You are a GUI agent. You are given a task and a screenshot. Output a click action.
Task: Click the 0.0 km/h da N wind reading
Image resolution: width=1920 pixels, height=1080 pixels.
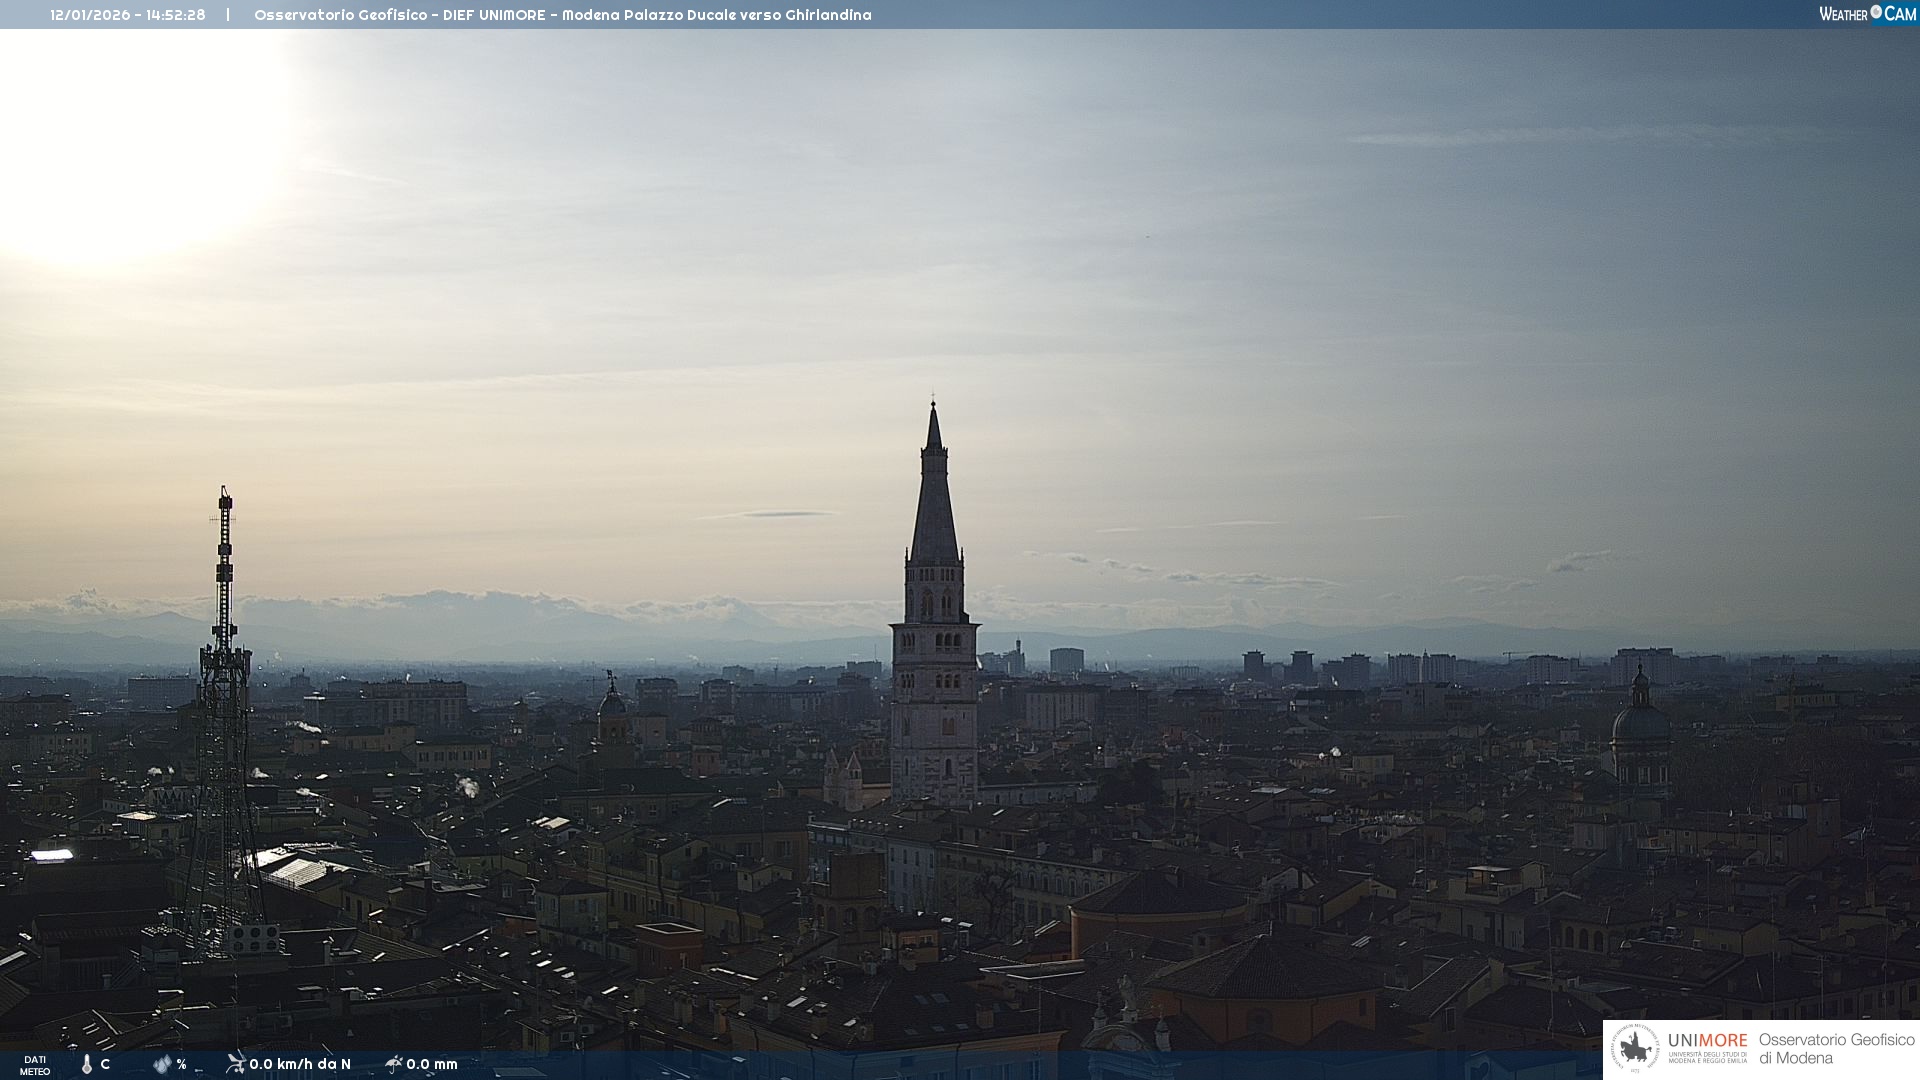coord(300,1064)
